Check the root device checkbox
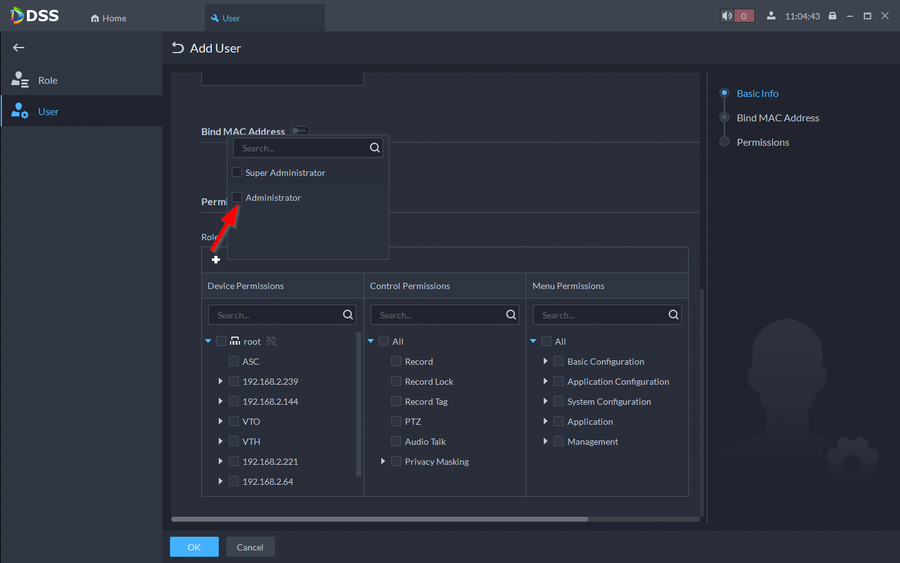The image size is (900, 563). [x=221, y=341]
